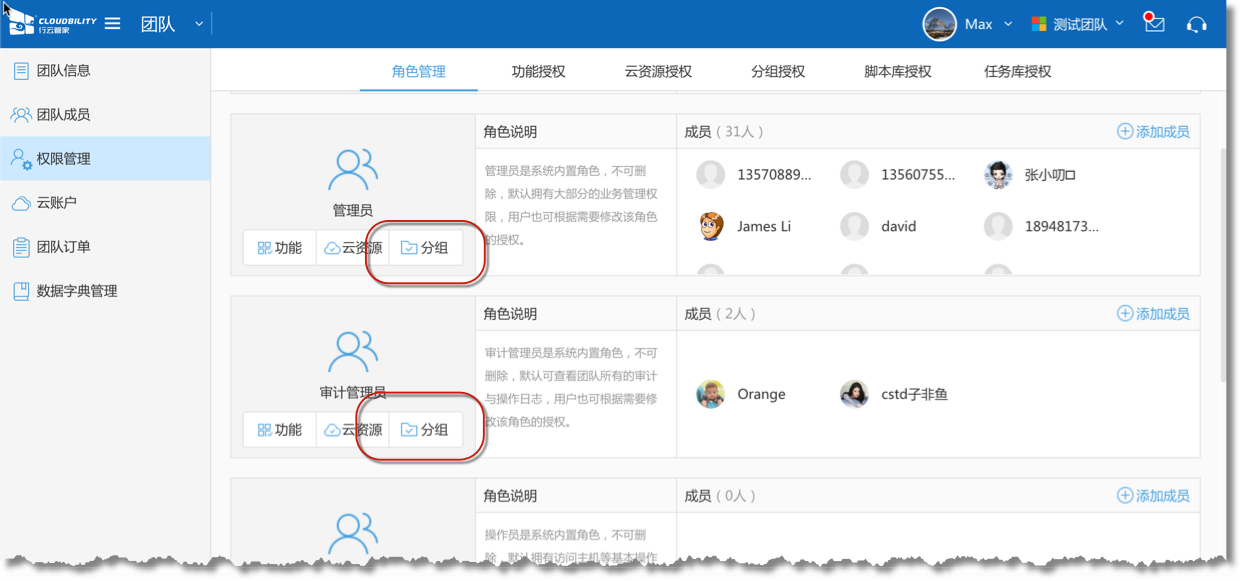Click Orange member avatar

(711, 394)
